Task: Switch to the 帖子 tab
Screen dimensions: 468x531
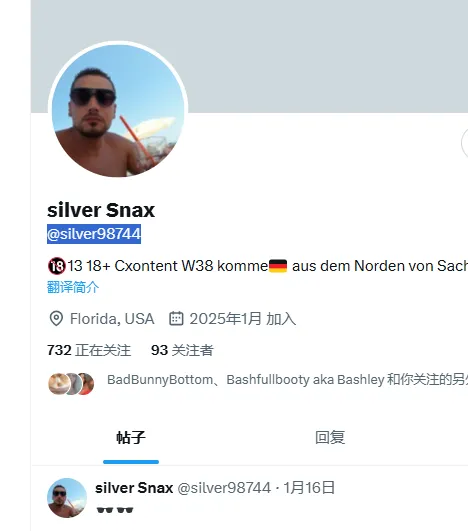Action: (131, 438)
